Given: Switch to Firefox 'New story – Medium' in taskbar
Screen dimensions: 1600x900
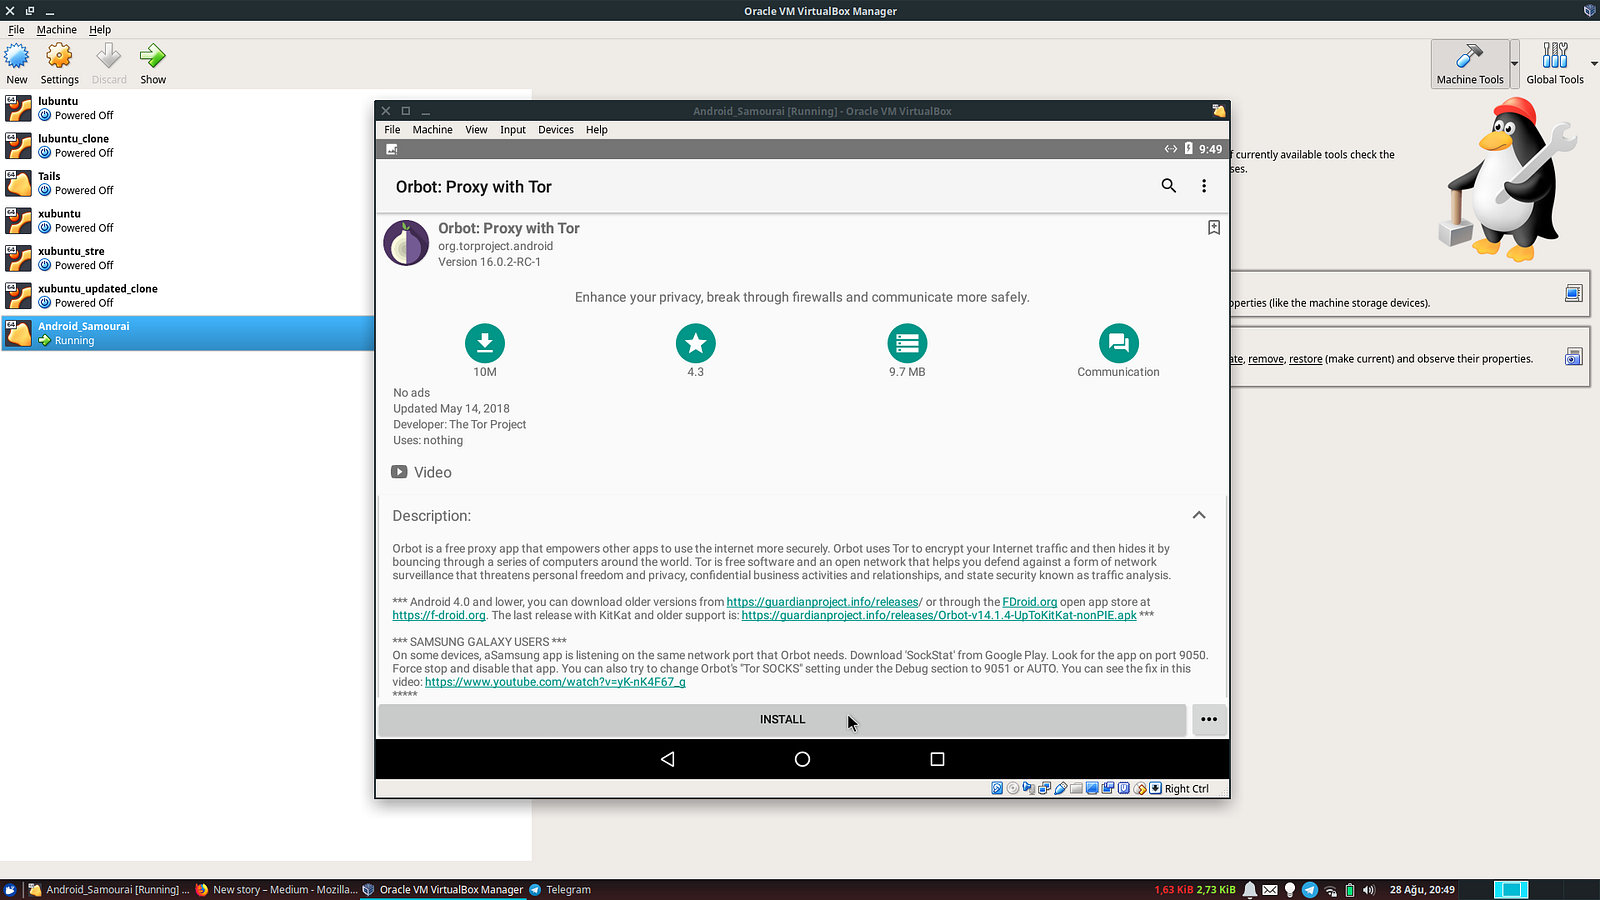Looking at the screenshot, I should (276, 890).
